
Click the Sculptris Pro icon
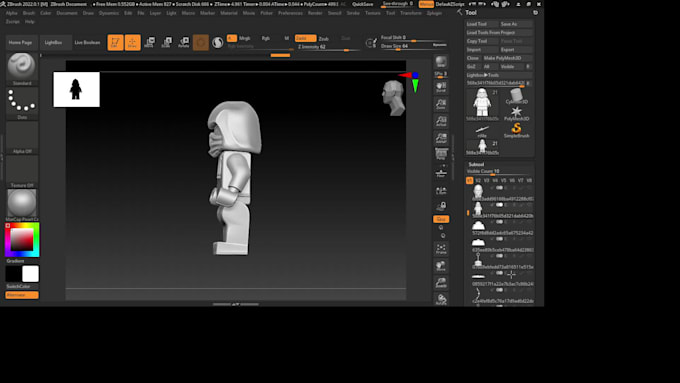click(218, 43)
